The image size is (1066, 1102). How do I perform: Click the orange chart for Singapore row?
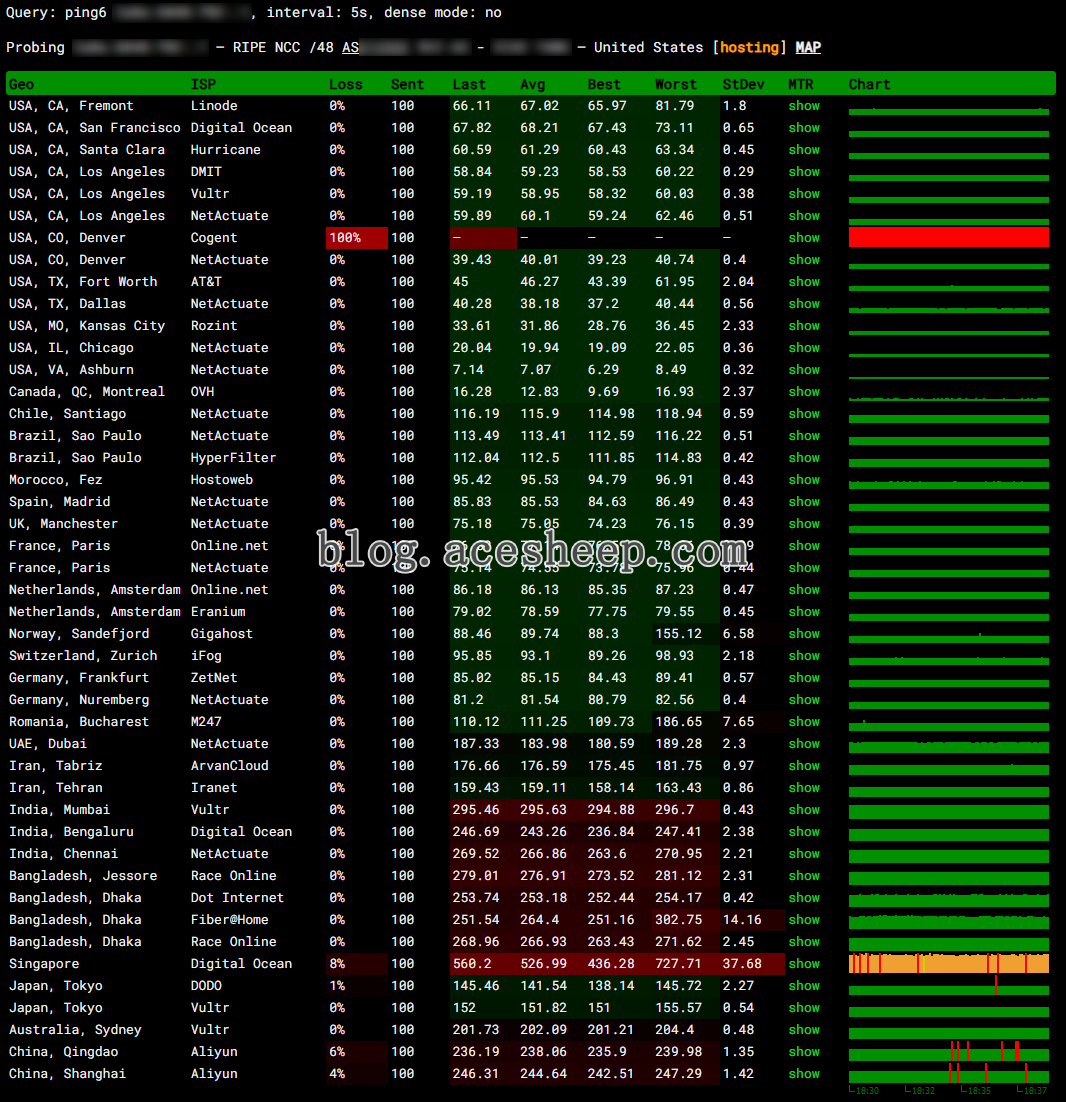[948, 964]
